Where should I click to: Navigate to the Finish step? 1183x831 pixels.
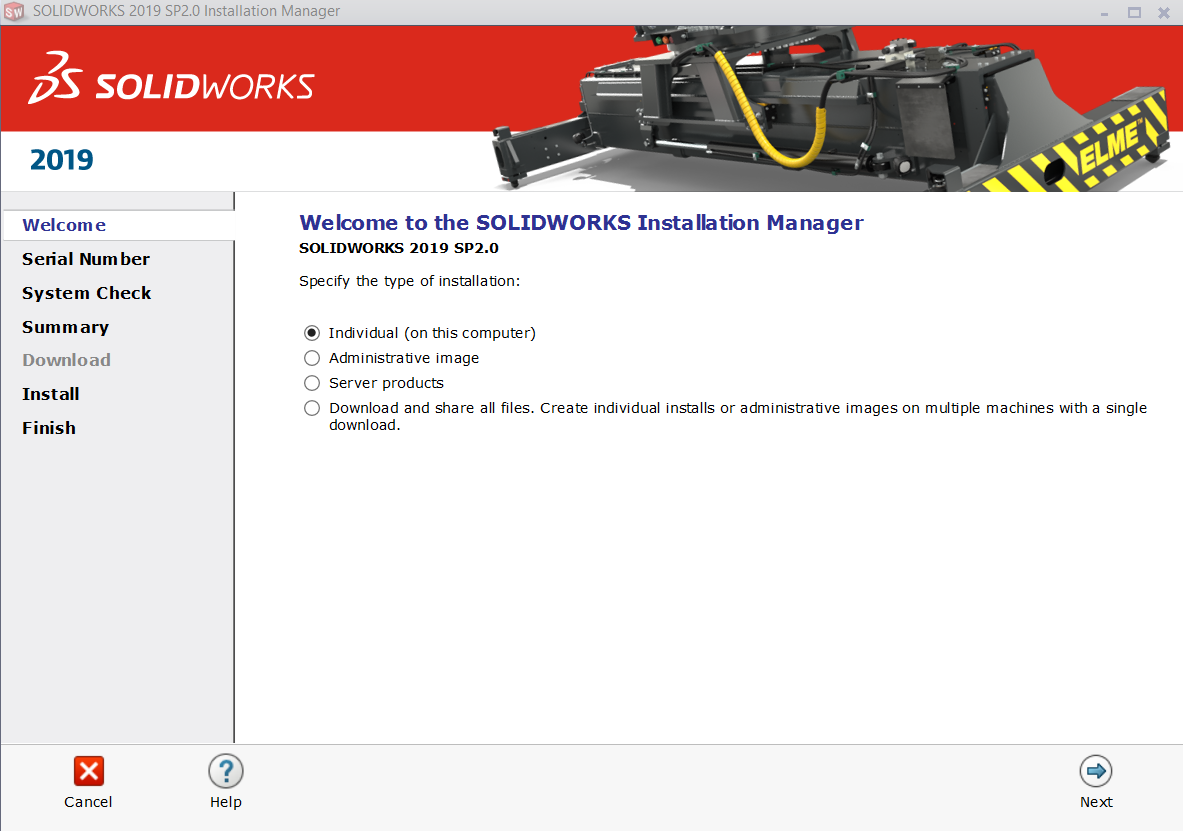pyautogui.click(x=49, y=428)
